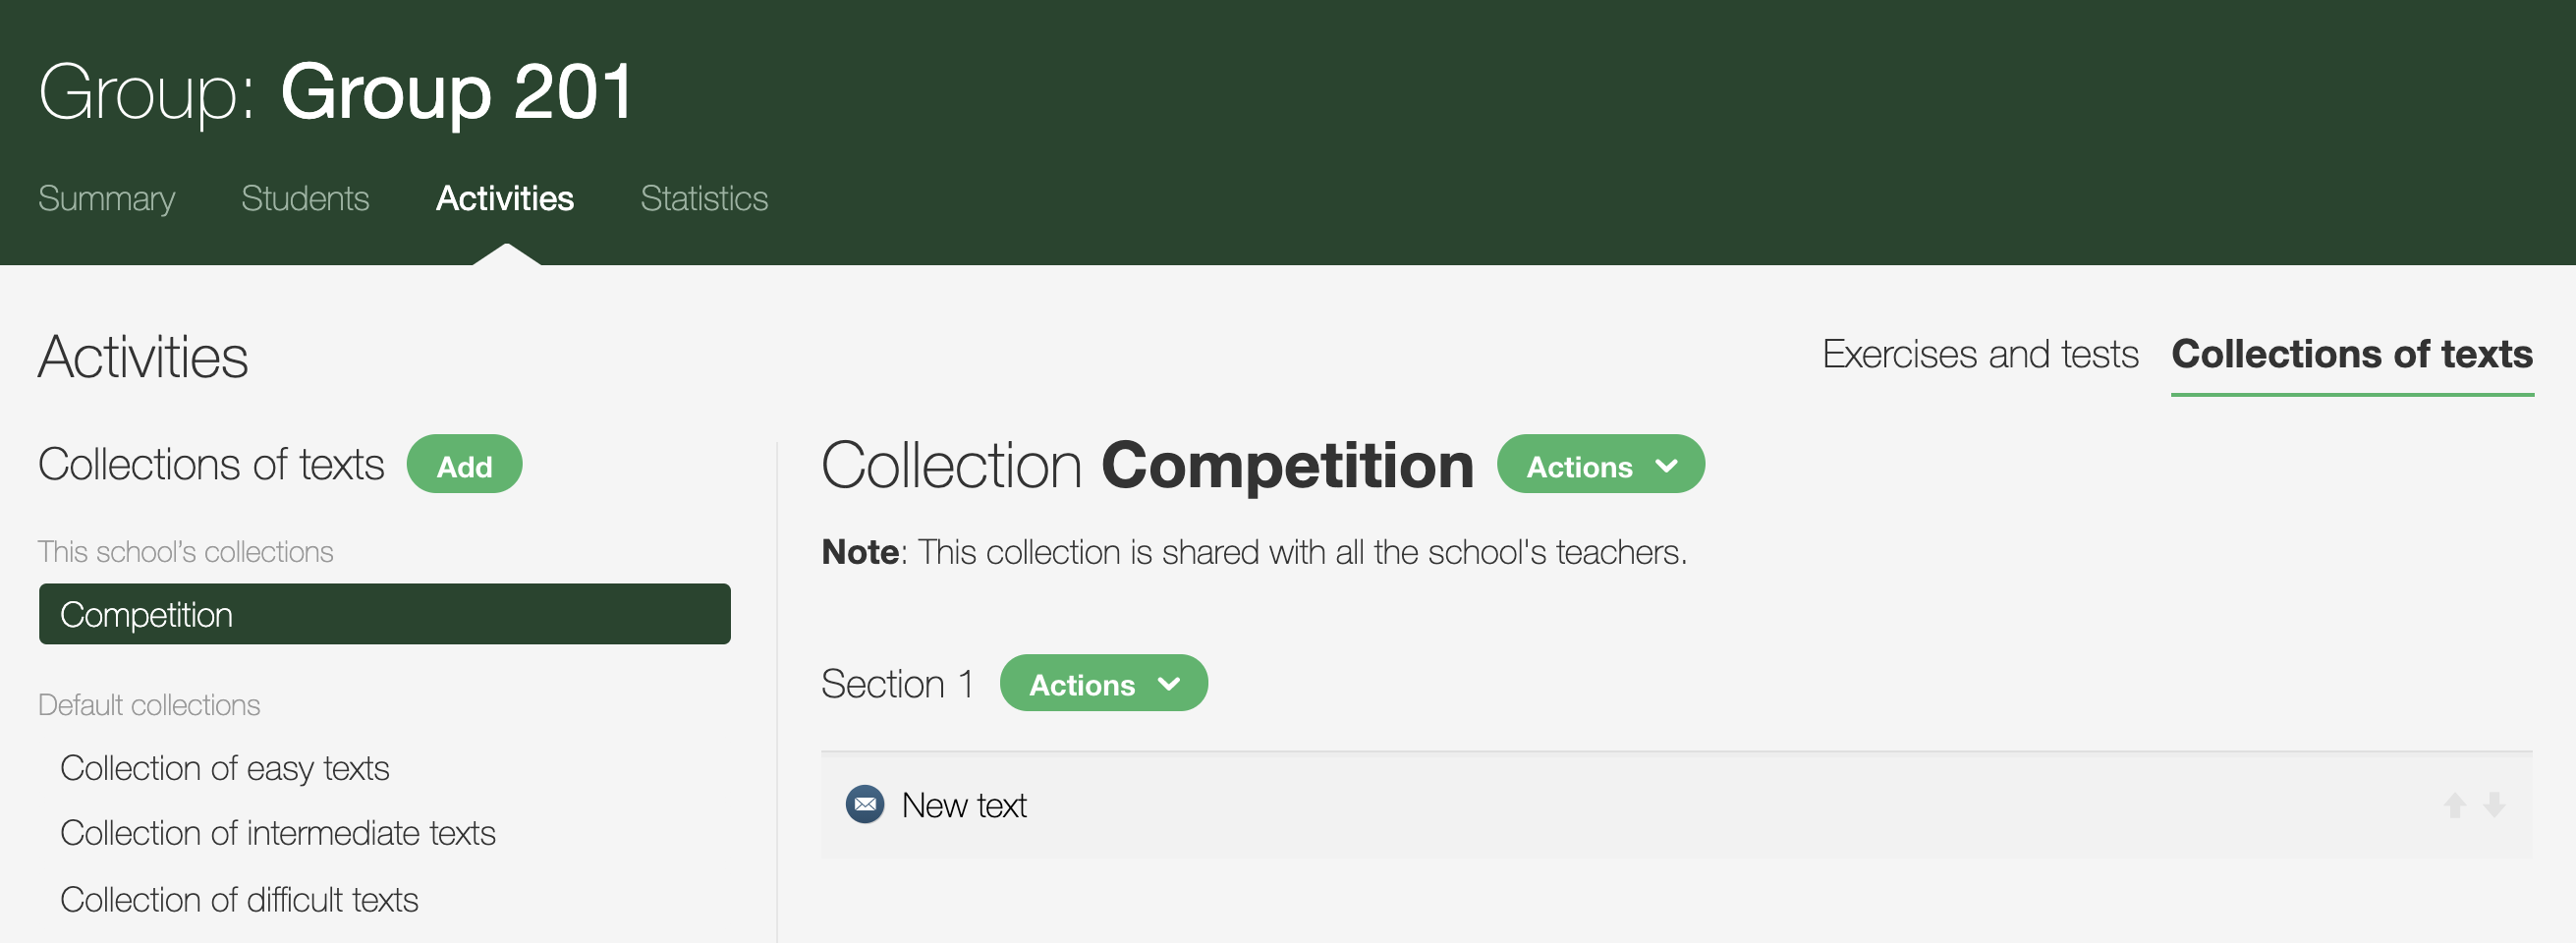This screenshot has width=2576, height=943.
Task: Select the Competition collection in the sidebar
Action: (384, 614)
